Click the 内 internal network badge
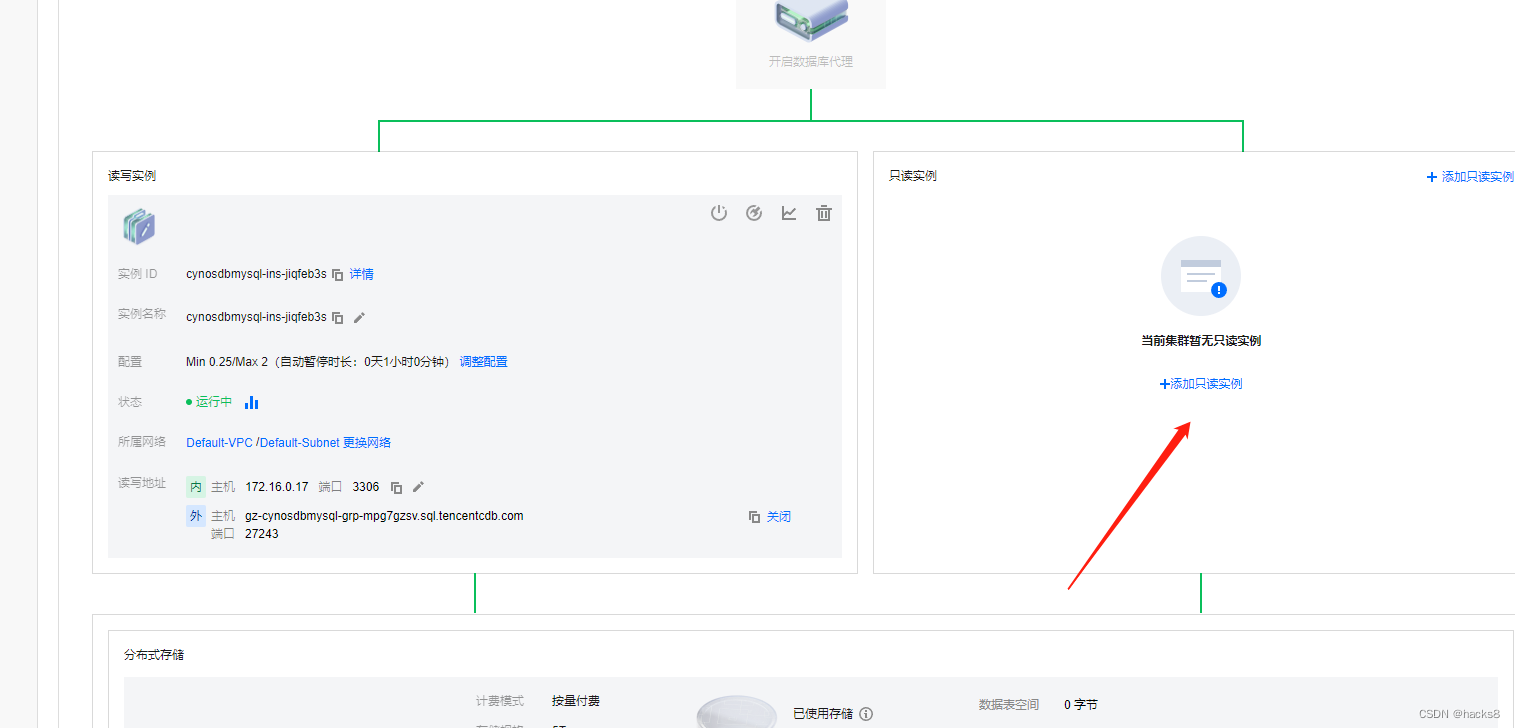Viewport: 1515px width, 728px height. tap(196, 487)
